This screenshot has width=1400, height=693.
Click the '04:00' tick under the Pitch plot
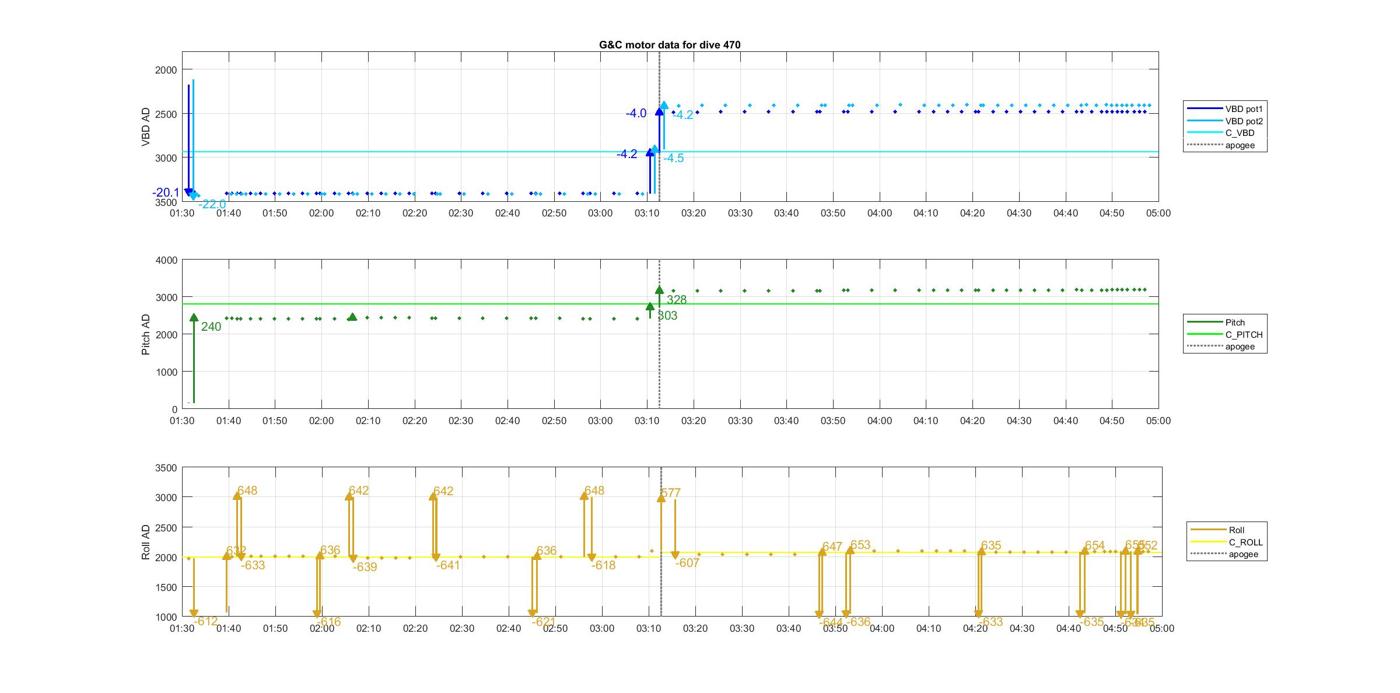click(x=879, y=421)
